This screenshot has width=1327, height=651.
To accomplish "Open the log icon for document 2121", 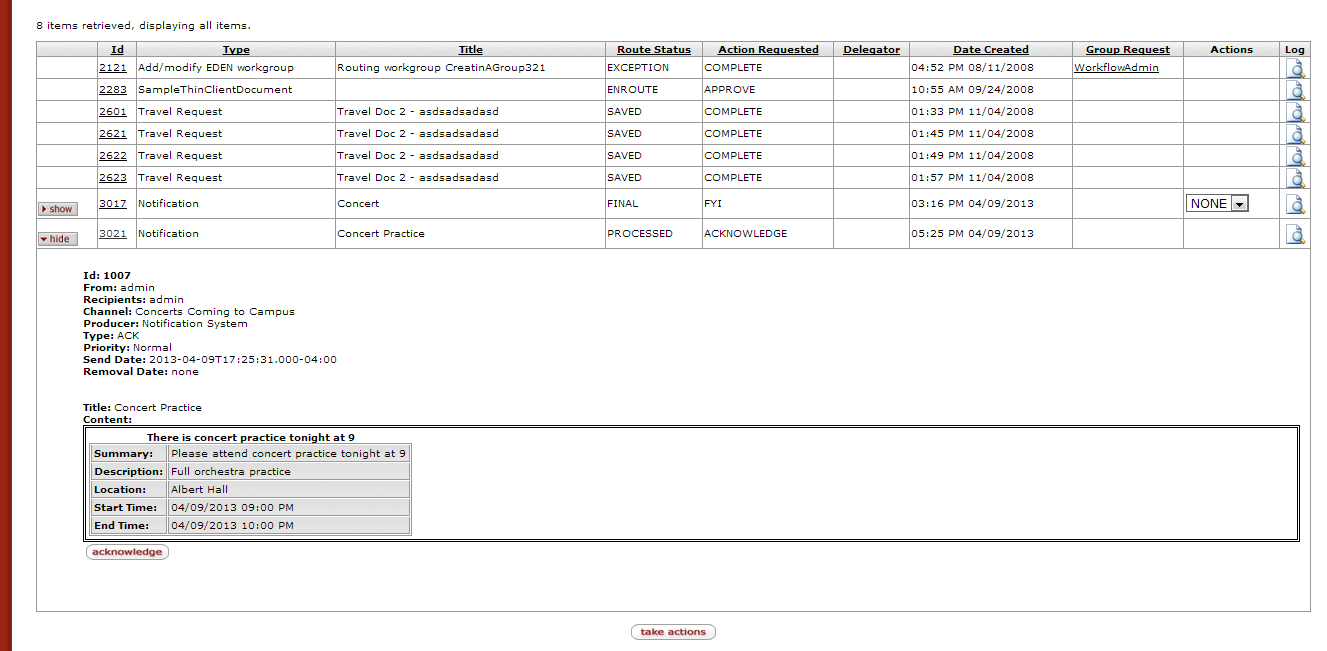I will coord(1295,68).
